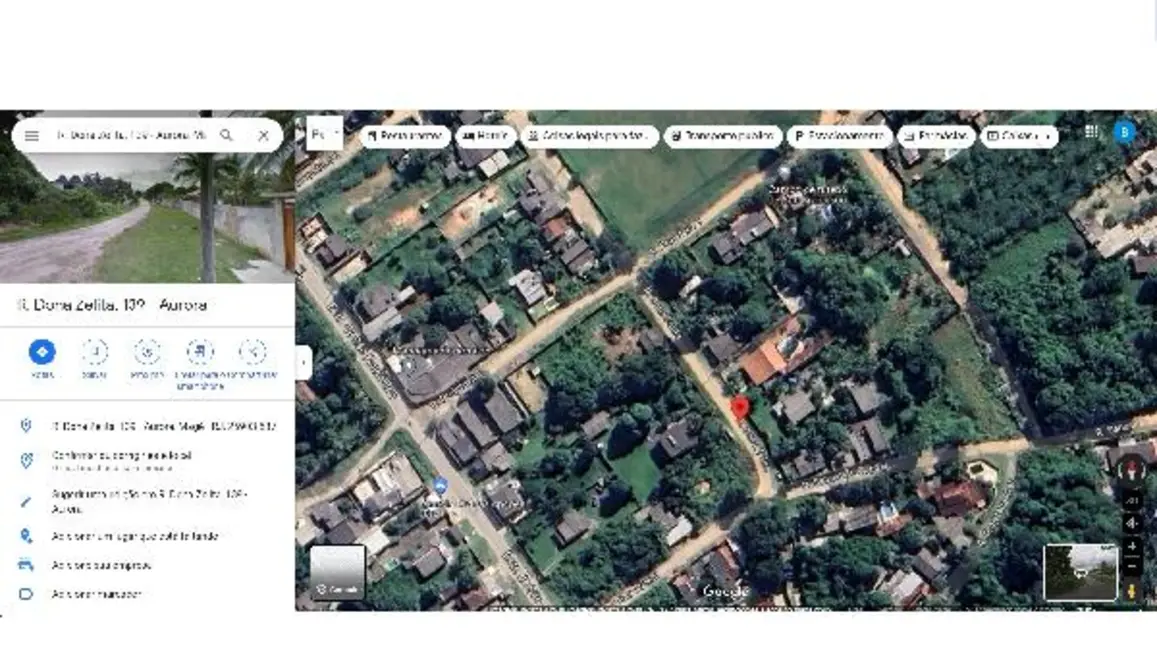Select the Estacionamento filter chip
The height and width of the screenshot is (650, 1157).
pyautogui.click(x=839, y=135)
